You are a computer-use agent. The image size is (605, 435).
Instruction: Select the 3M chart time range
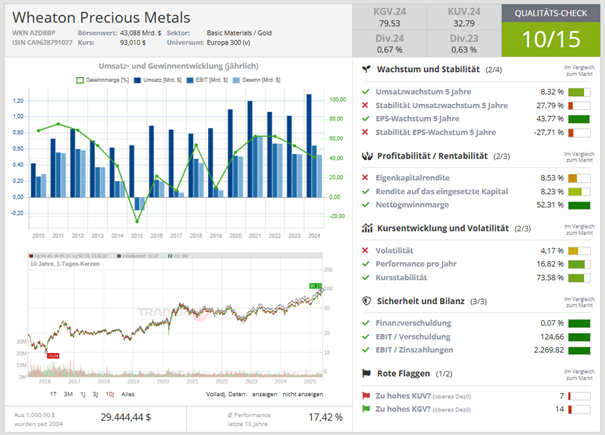[68, 394]
